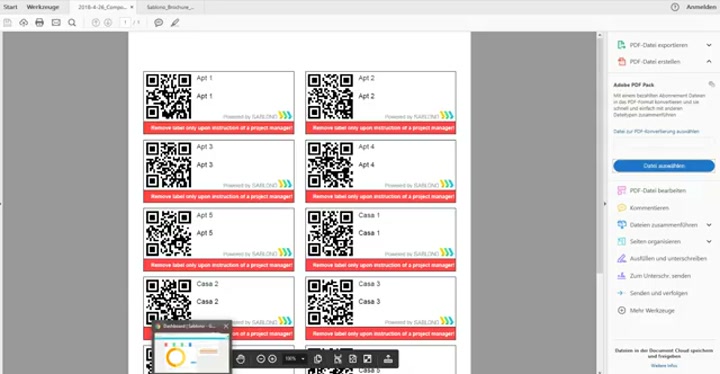Click Anmelden to sign in
This screenshot has width=720, height=374.
coord(701,7)
